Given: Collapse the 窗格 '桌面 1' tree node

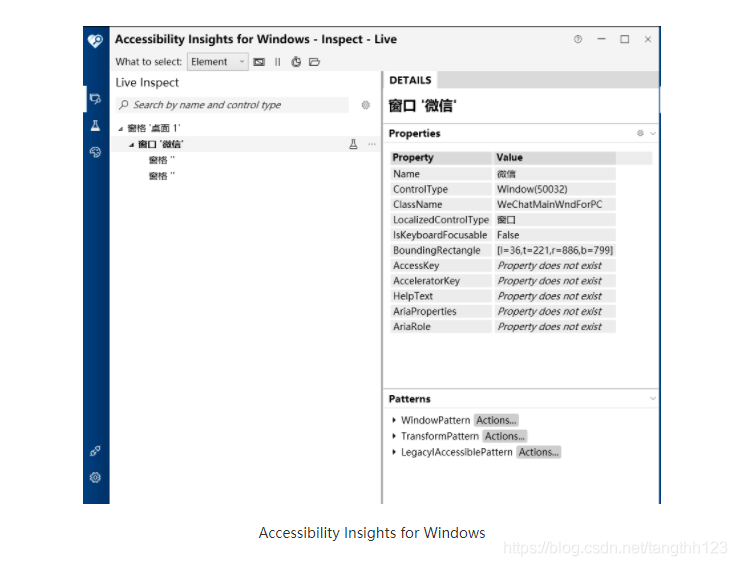Looking at the screenshot, I should click(x=120, y=129).
